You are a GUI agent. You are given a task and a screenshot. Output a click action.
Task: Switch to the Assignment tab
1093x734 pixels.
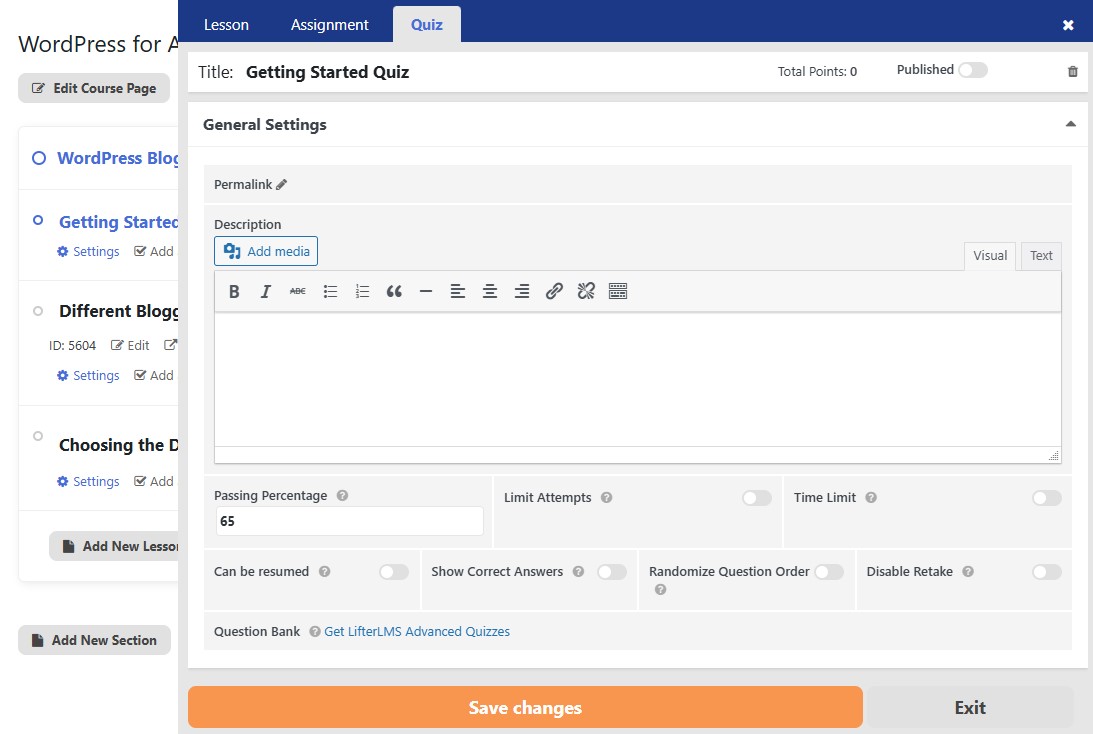(x=330, y=25)
